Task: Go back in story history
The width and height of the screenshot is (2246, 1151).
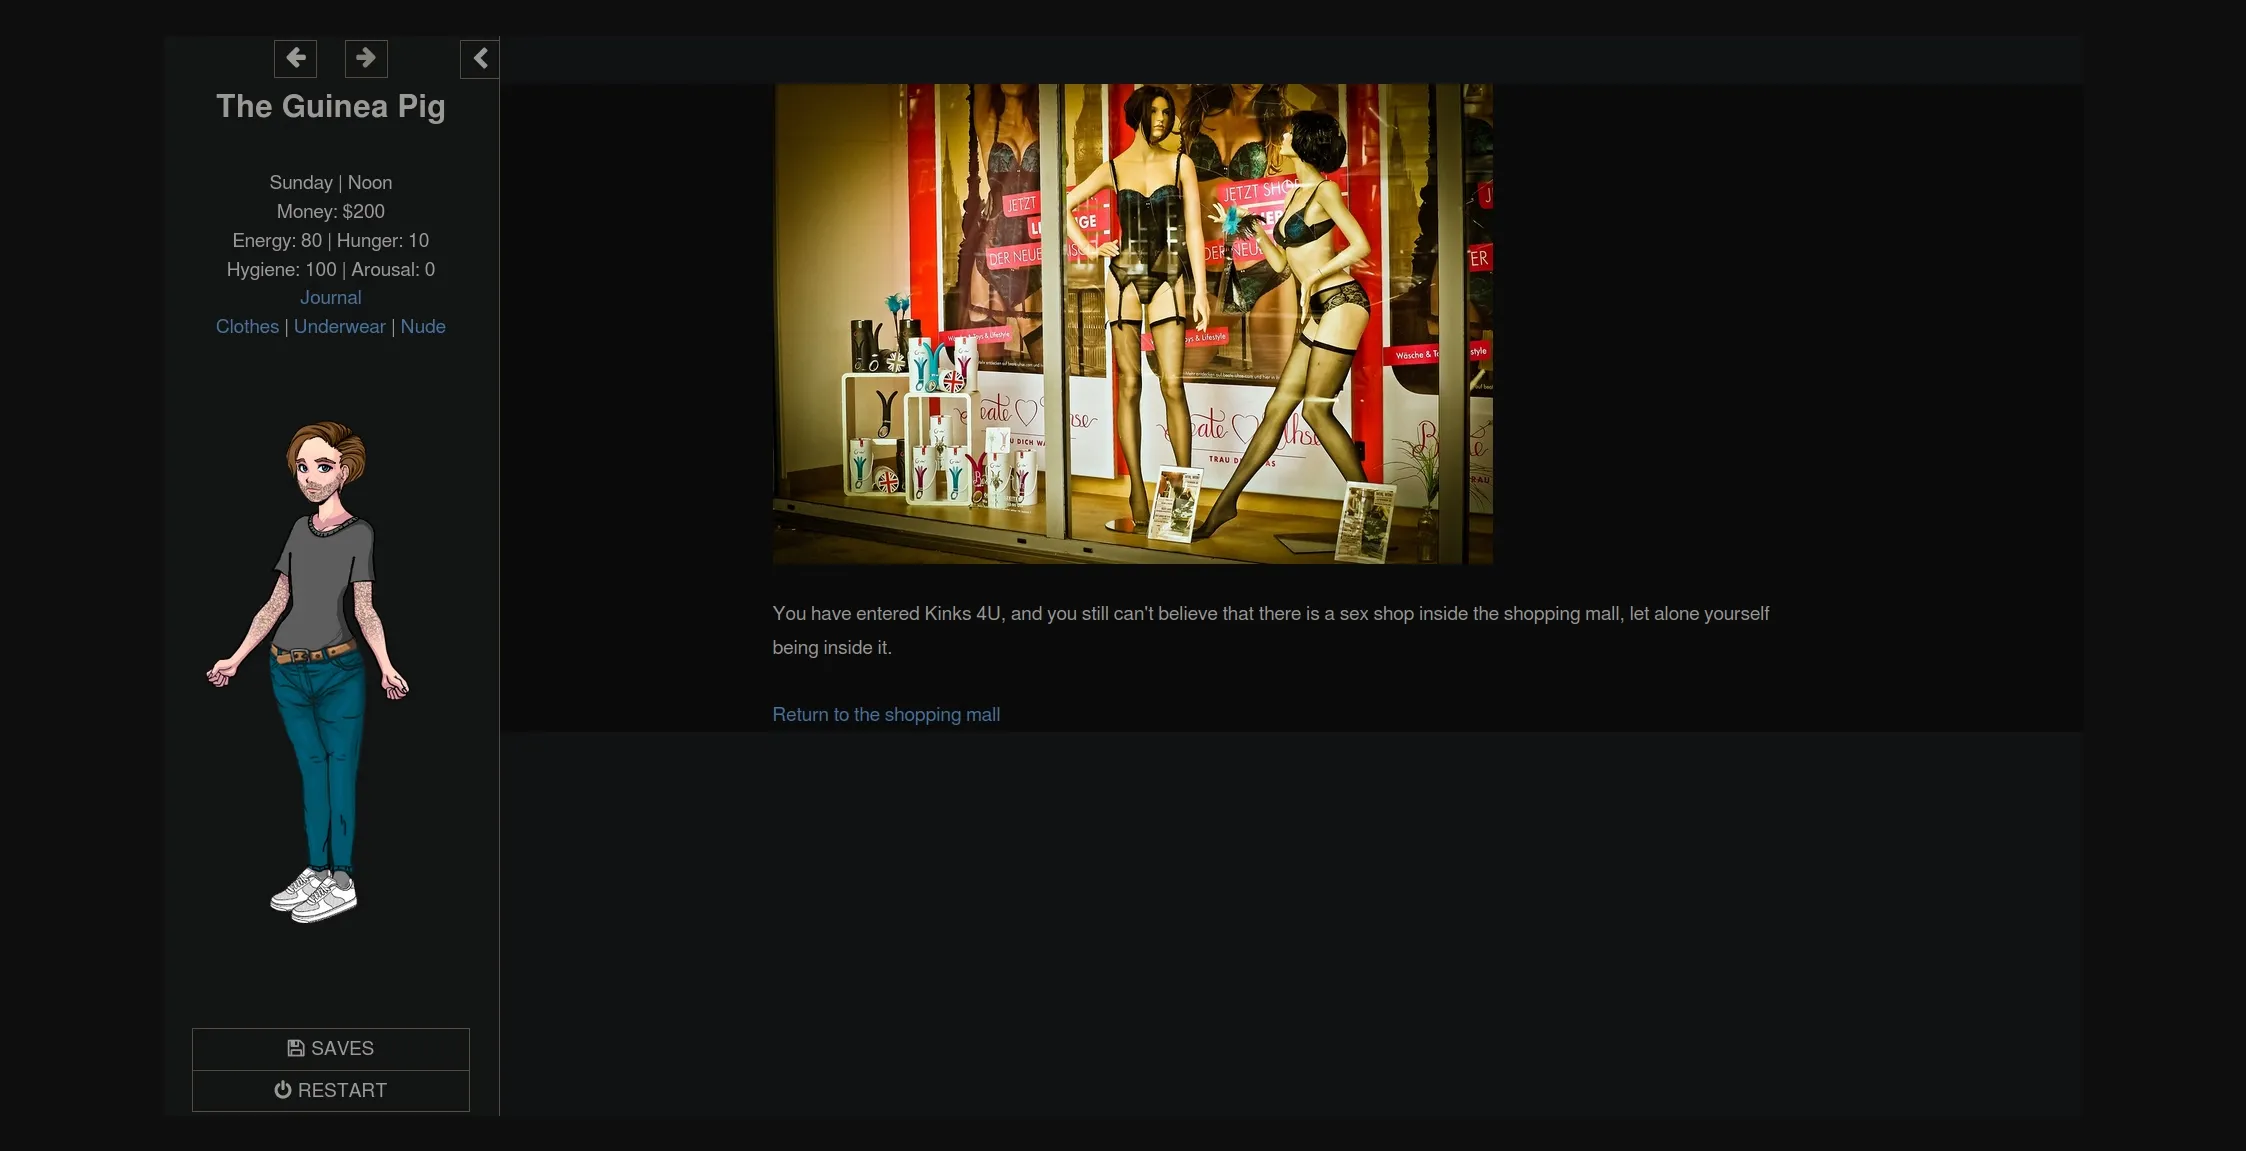Action: click(x=295, y=58)
